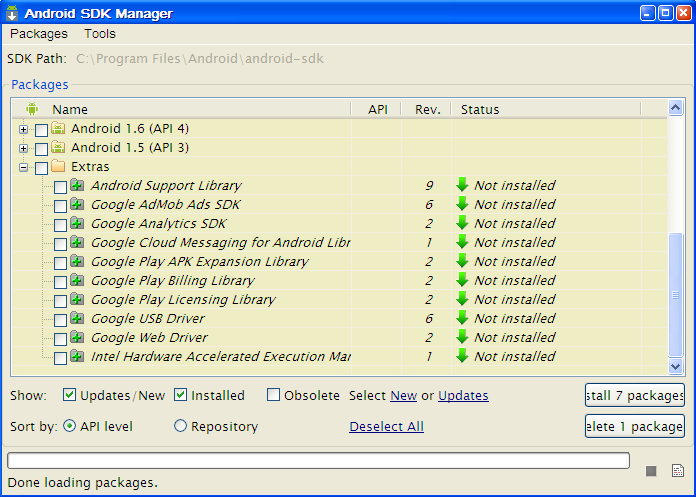
Task: Enable the Obsolete show filter
Action: 273,394
